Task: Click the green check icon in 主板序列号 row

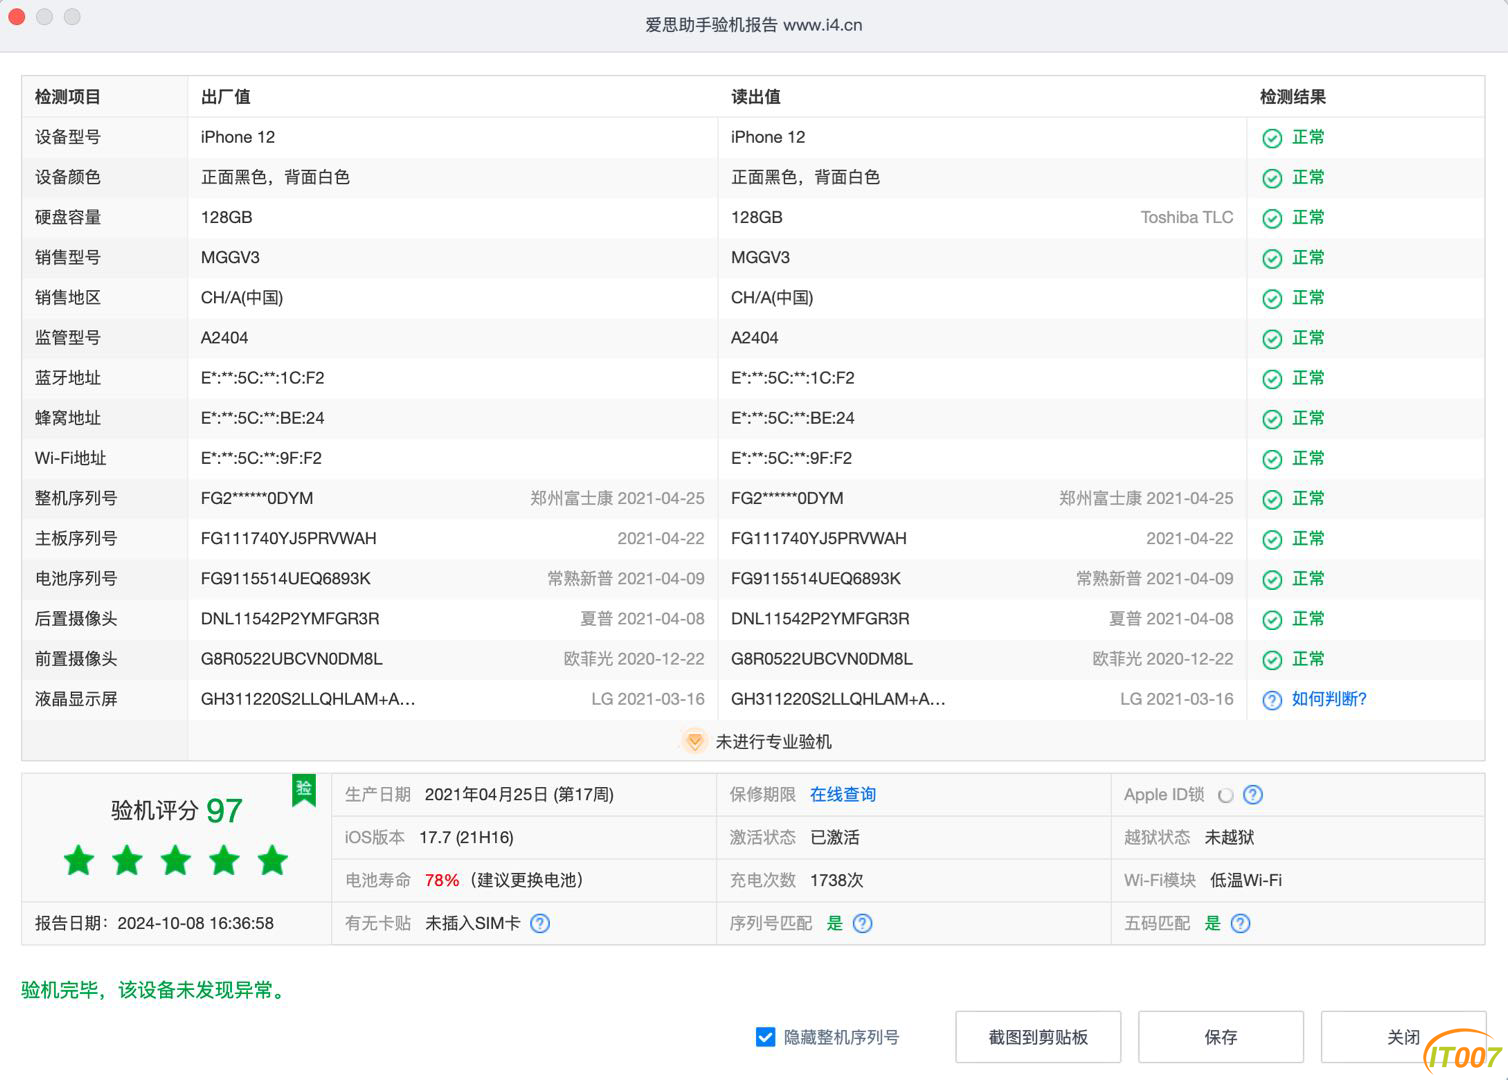Action: coord(1272,539)
